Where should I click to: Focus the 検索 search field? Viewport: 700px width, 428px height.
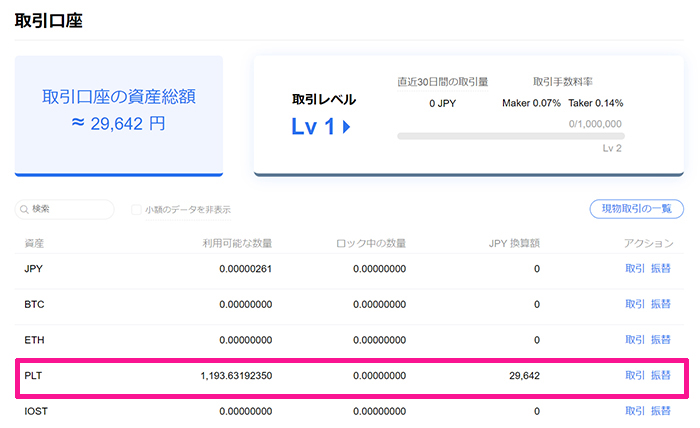click(x=65, y=209)
